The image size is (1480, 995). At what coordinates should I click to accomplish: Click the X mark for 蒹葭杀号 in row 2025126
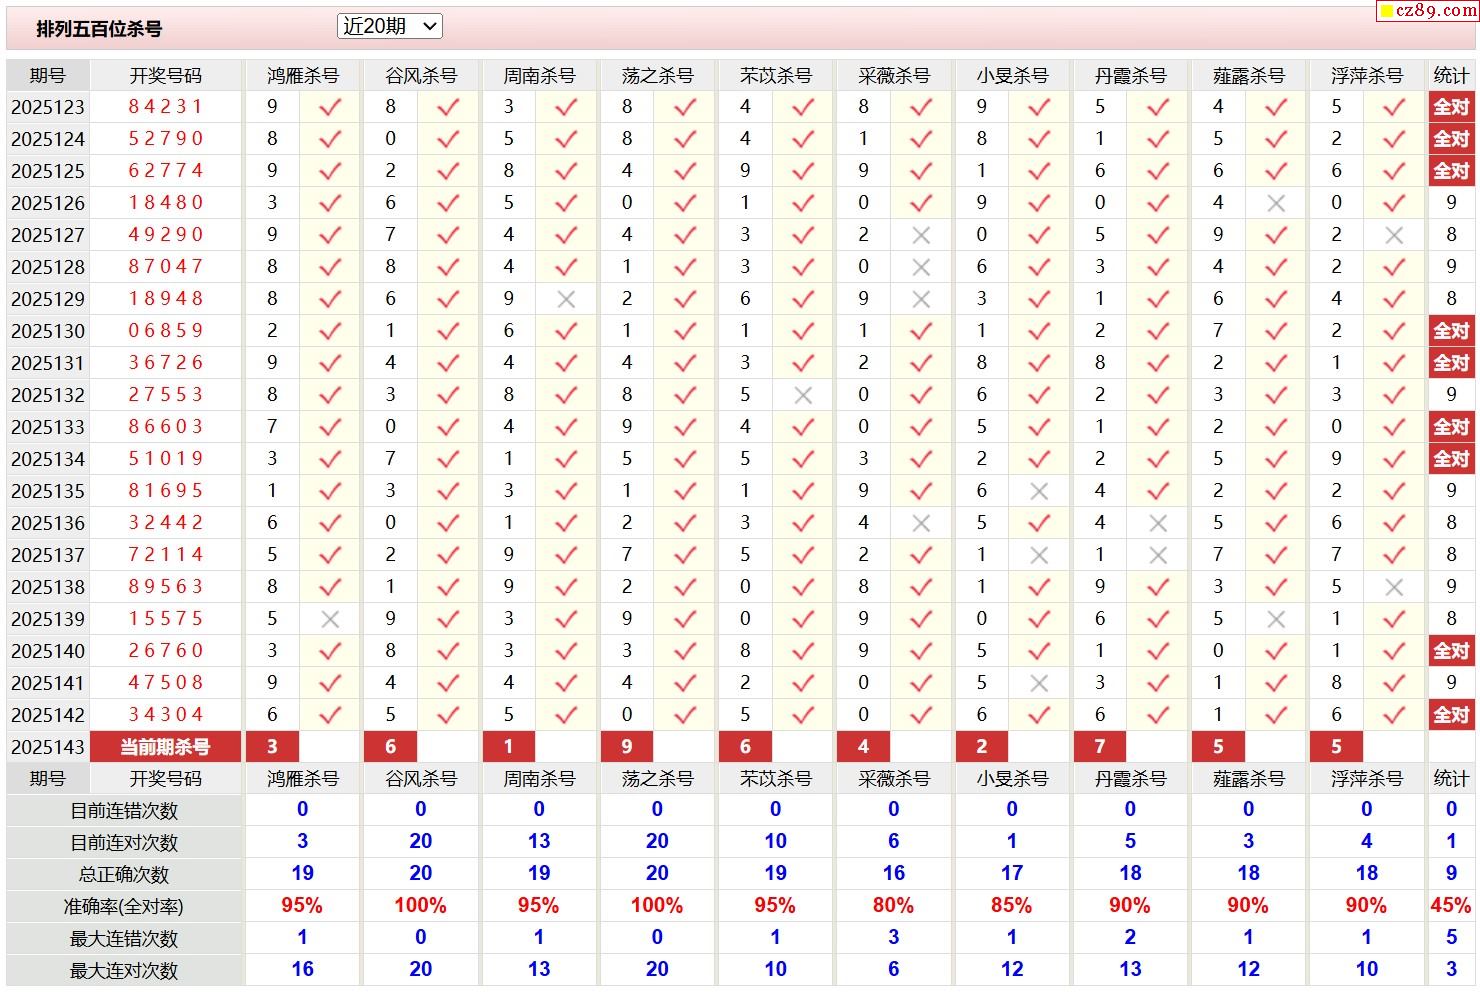click(1276, 203)
